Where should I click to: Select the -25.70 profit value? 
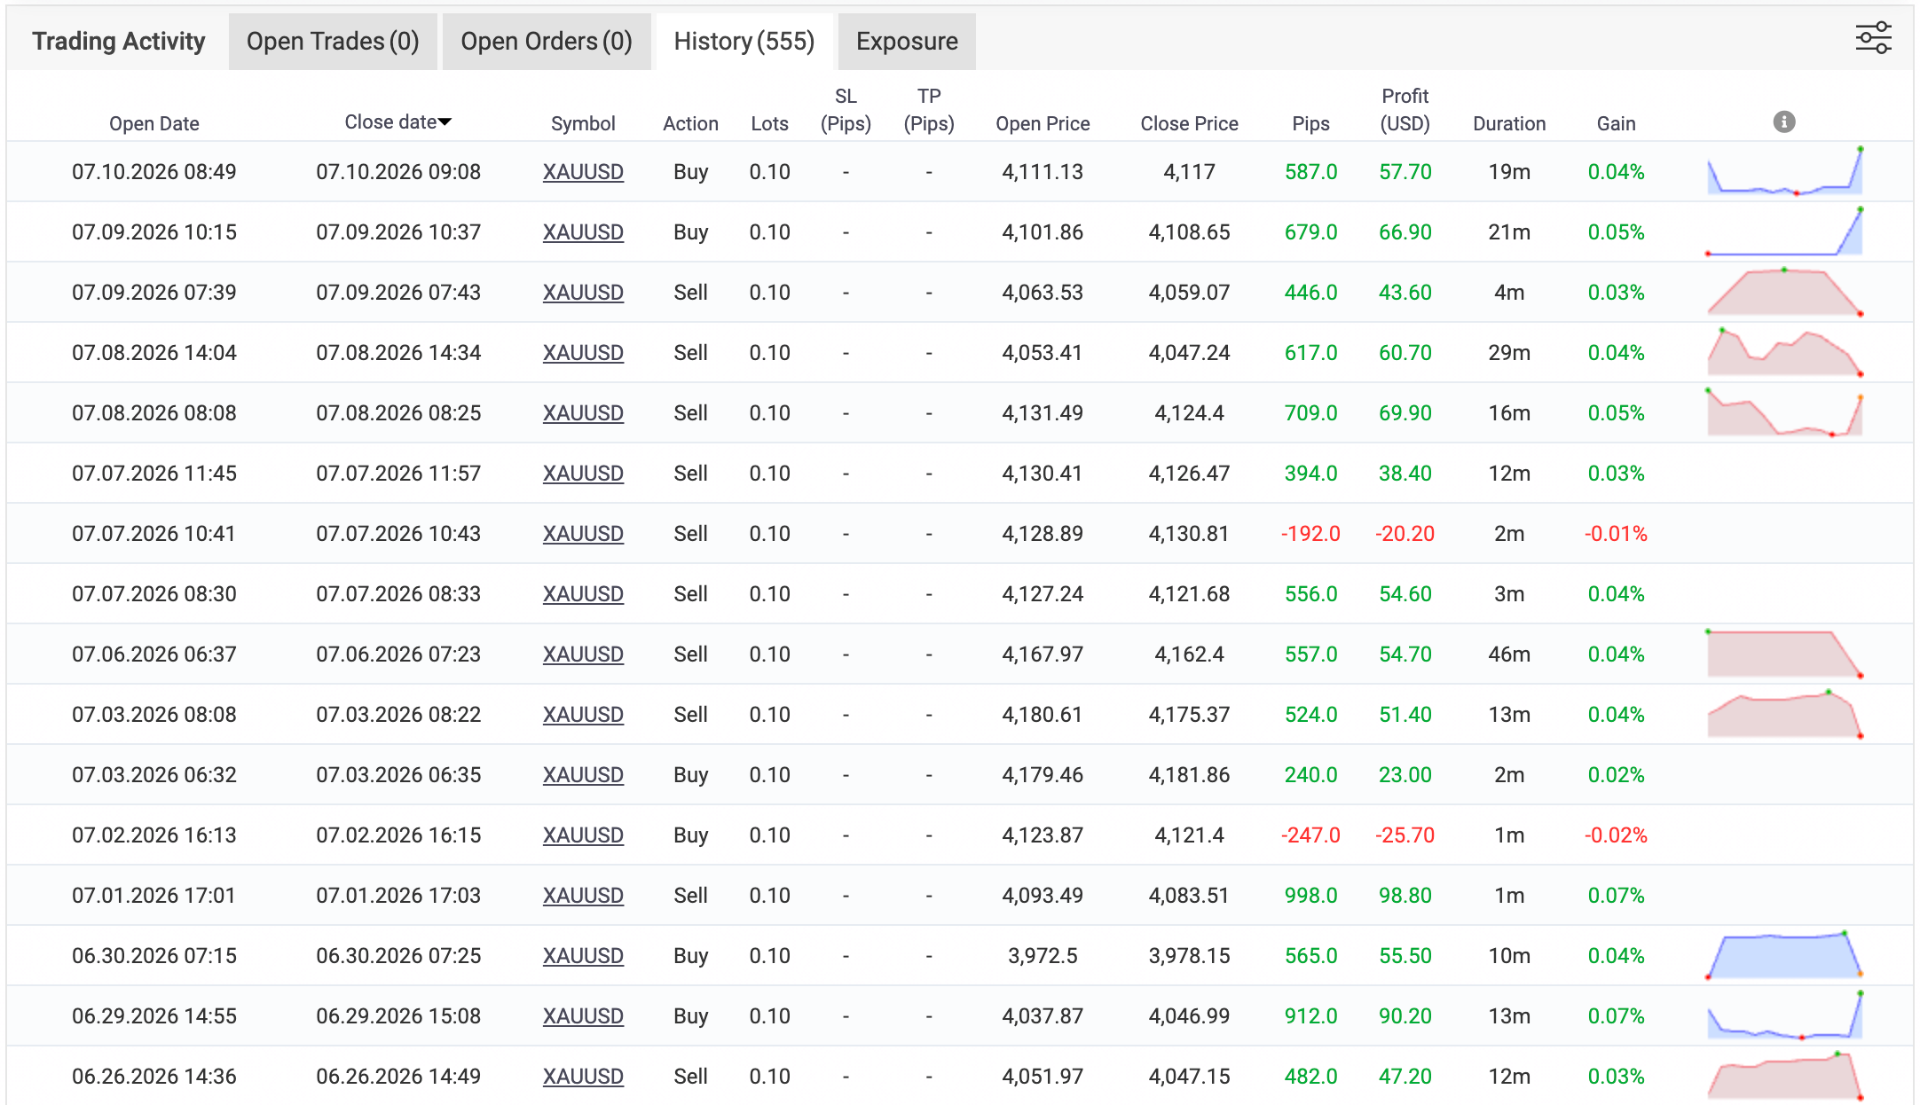point(1405,836)
